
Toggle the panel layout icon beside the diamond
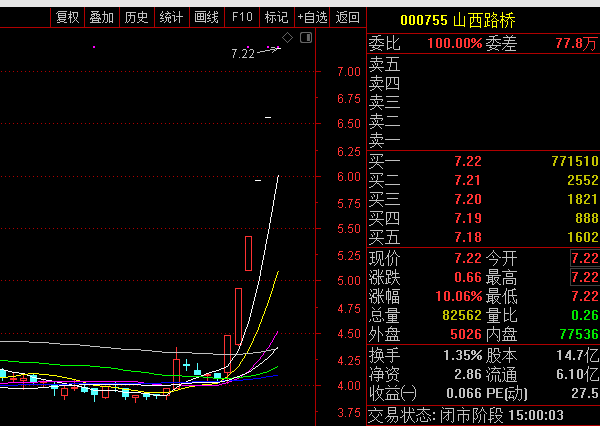point(303,38)
